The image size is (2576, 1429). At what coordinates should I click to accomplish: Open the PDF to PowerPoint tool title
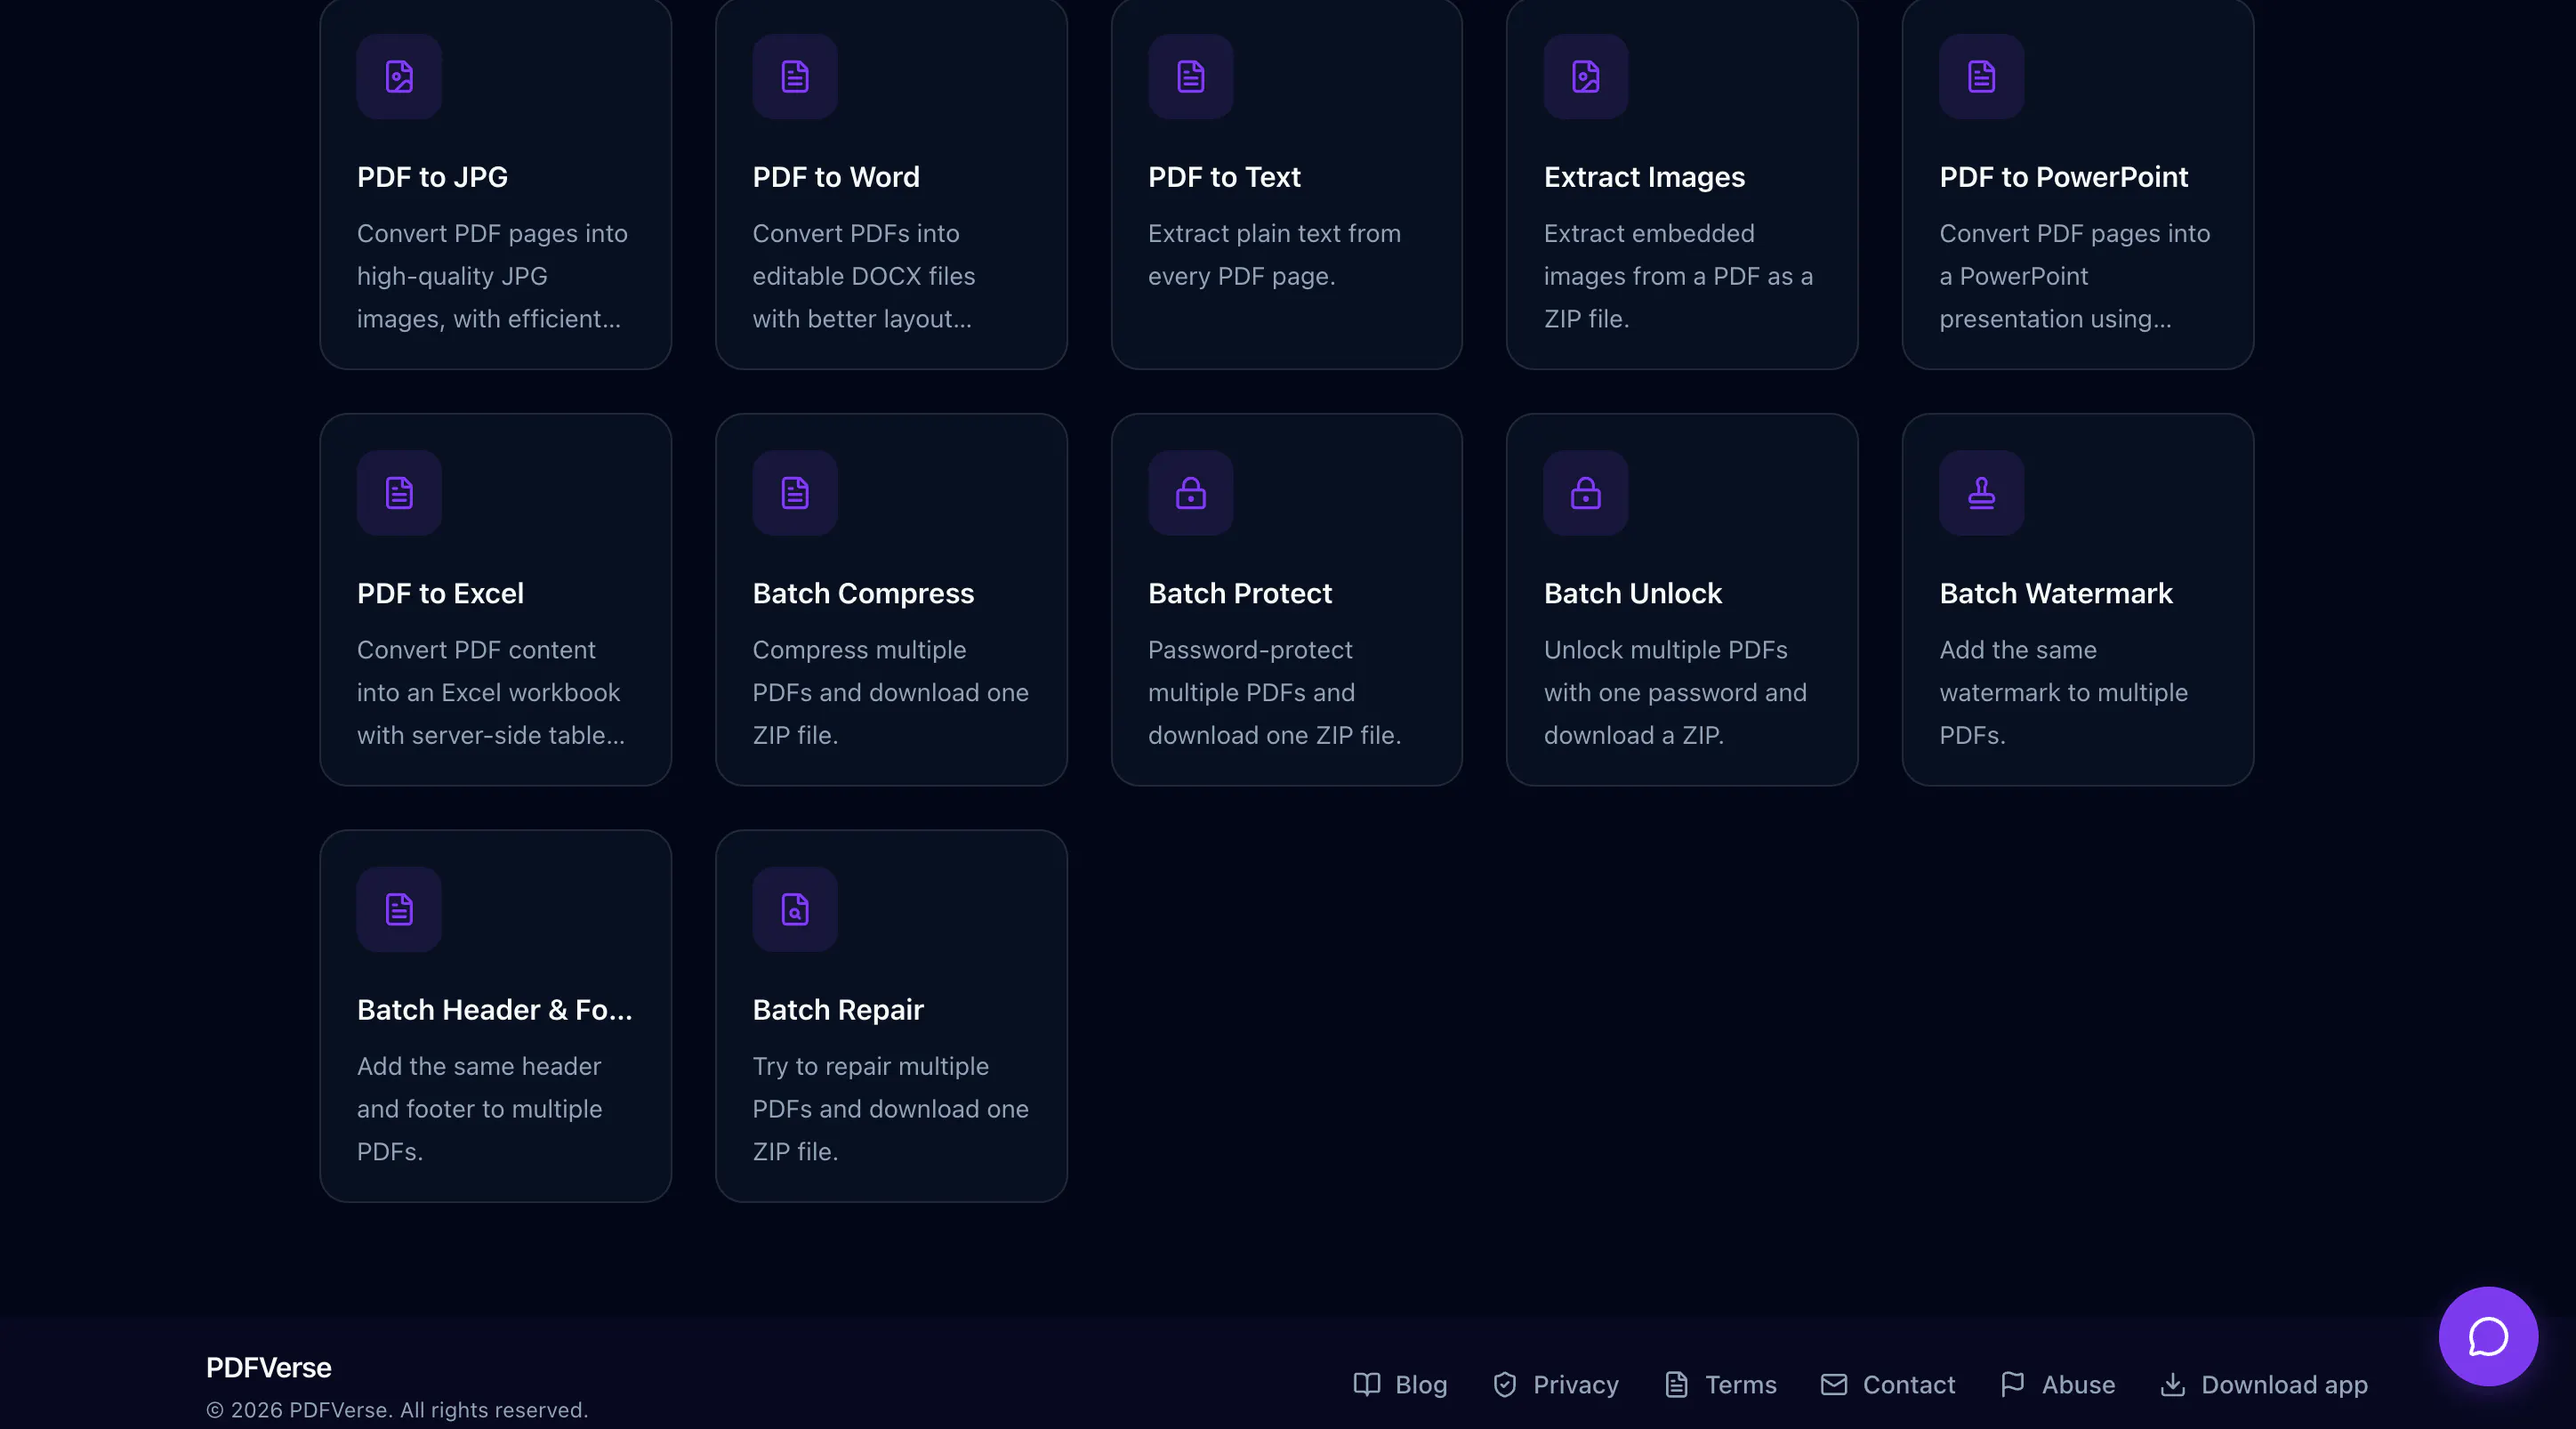pyautogui.click(x=2063, y=177)
